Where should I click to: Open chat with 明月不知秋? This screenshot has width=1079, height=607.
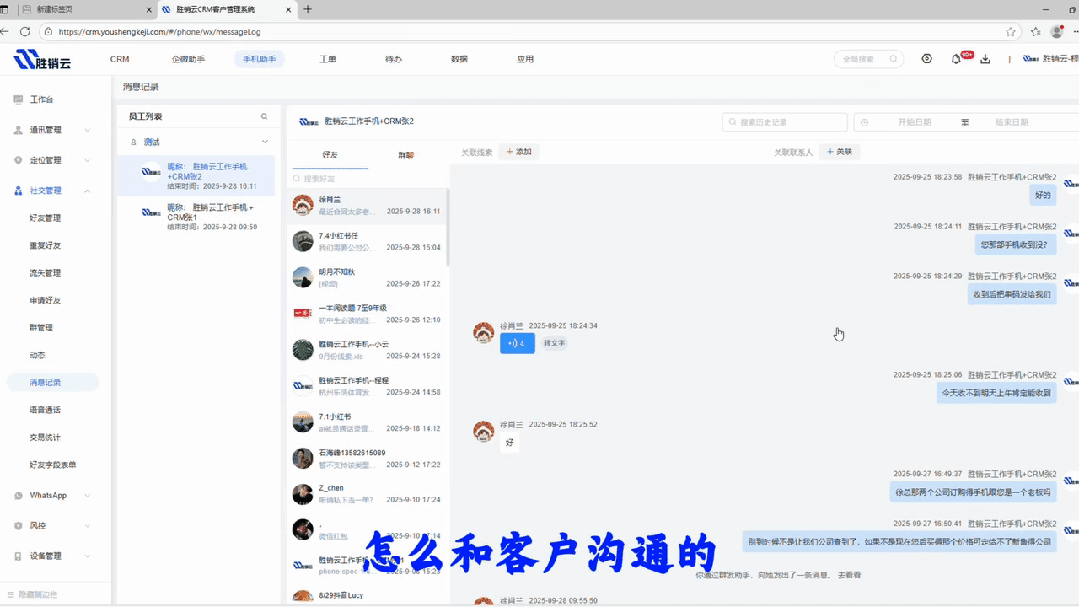tap(367, 277)
